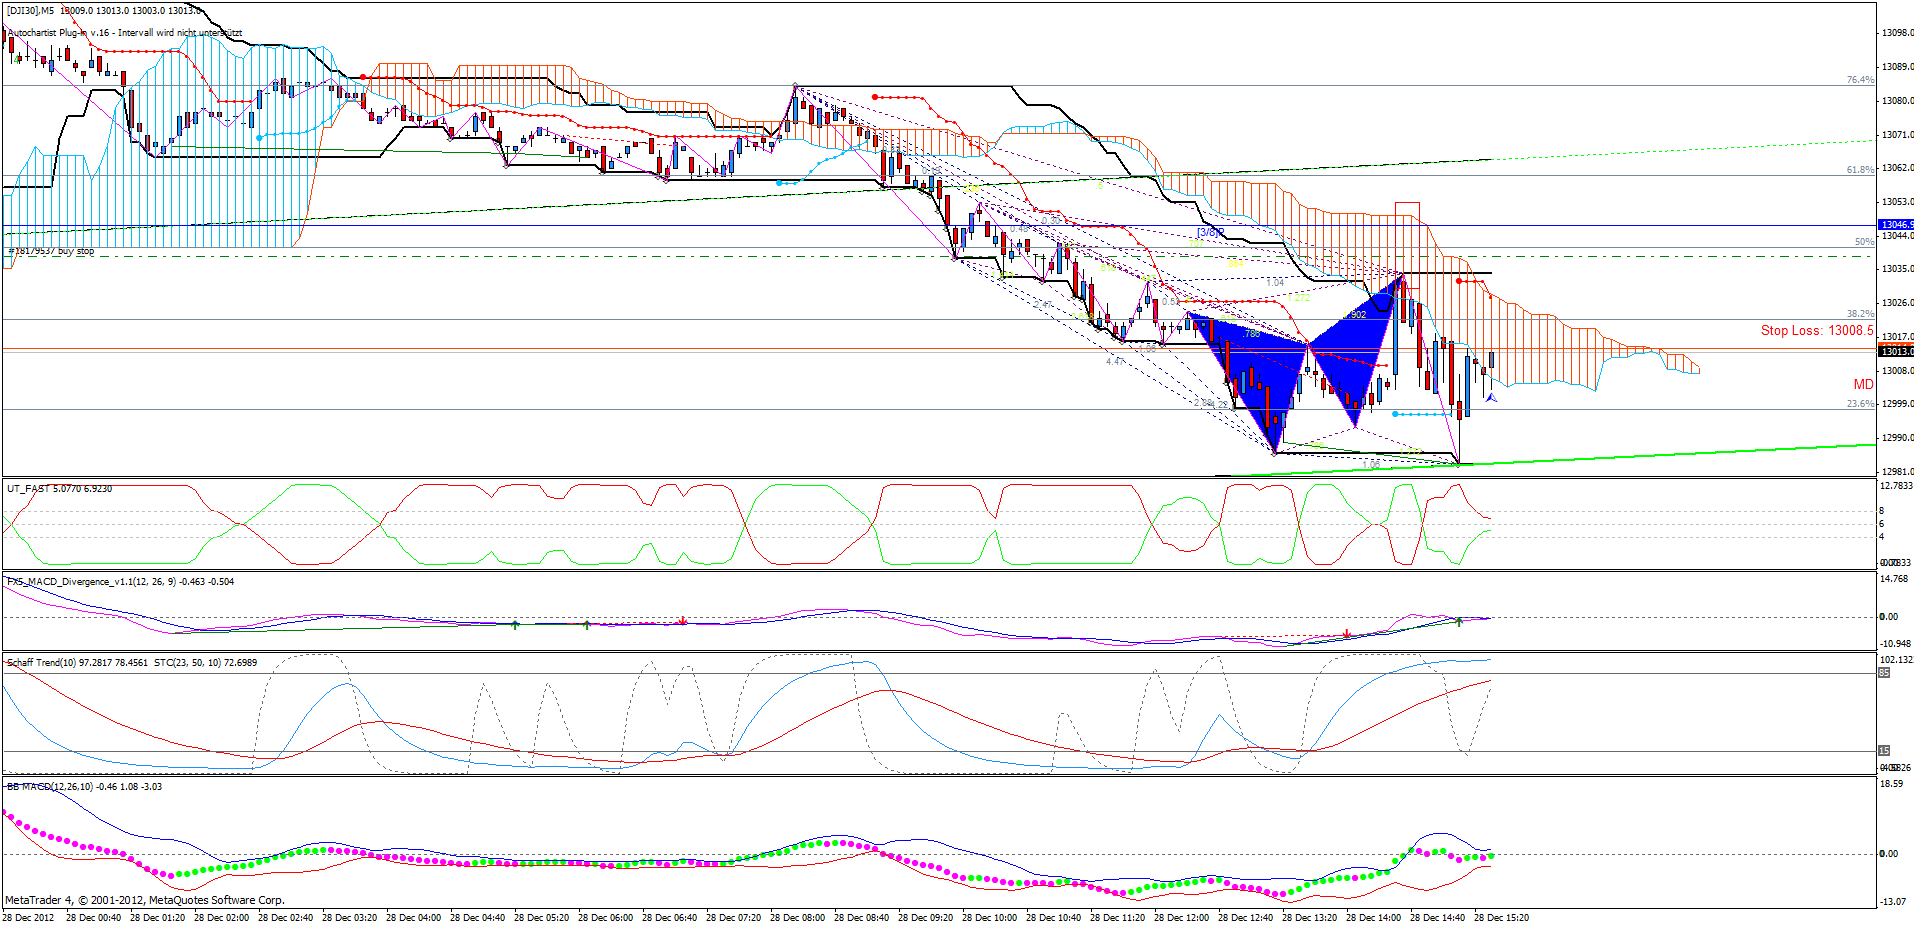
Task: Click the 61.8% Fibonacci level label
Action: 1860,170
